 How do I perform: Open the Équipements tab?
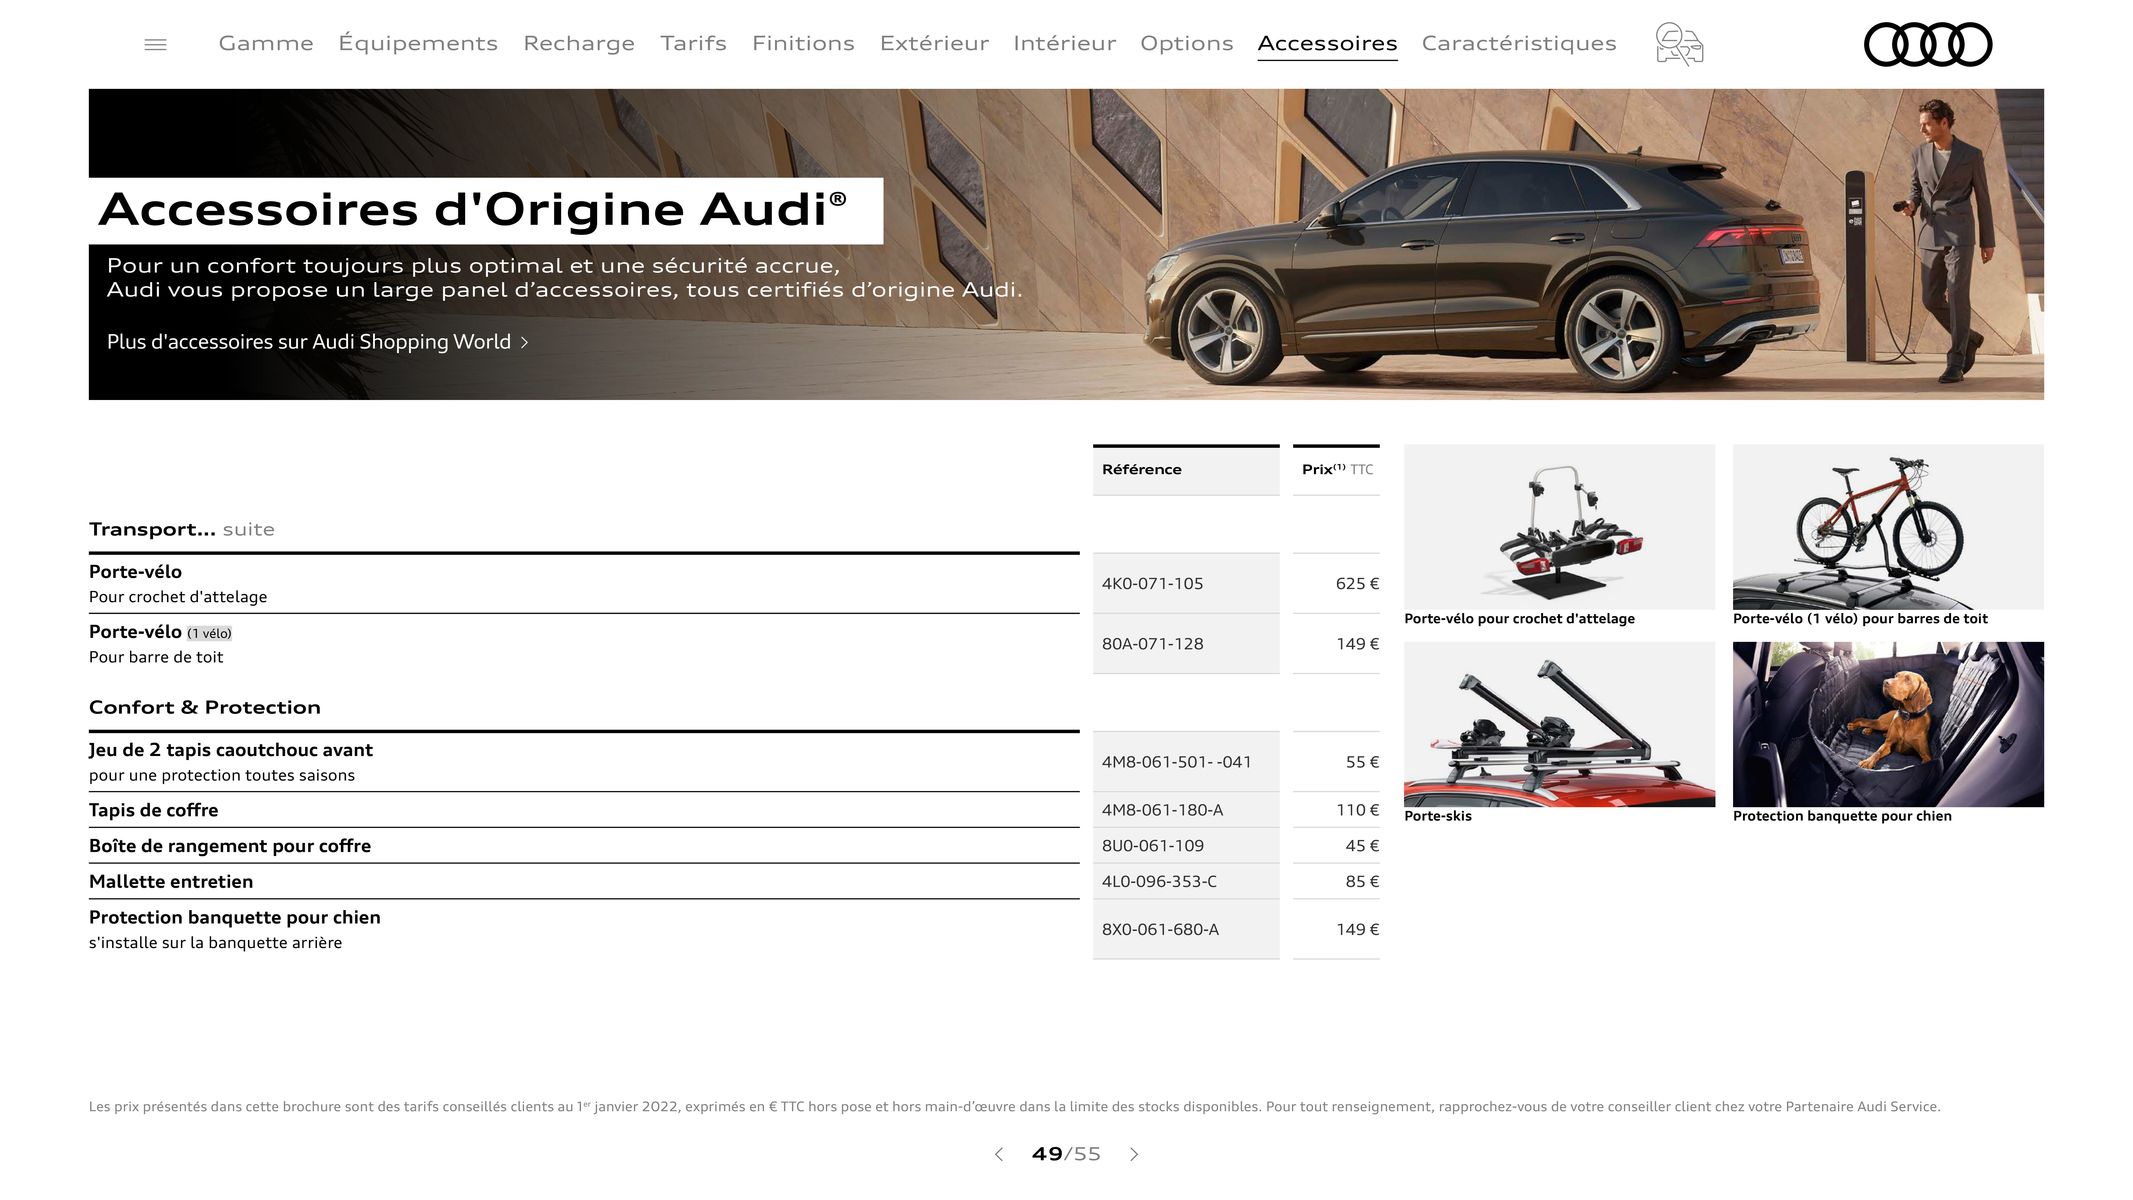tap(418, 43)
